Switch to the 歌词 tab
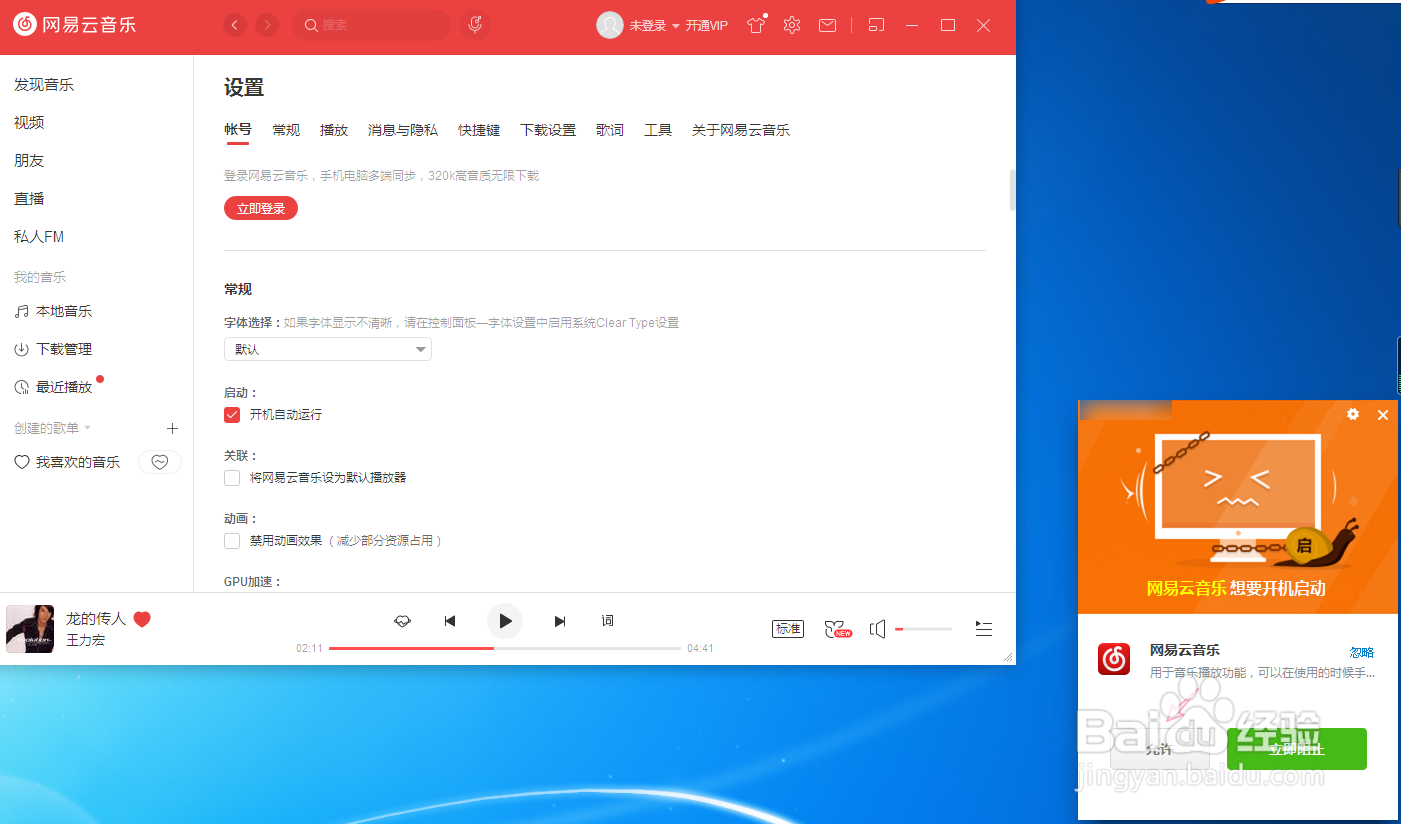 [x=610, y=130]
